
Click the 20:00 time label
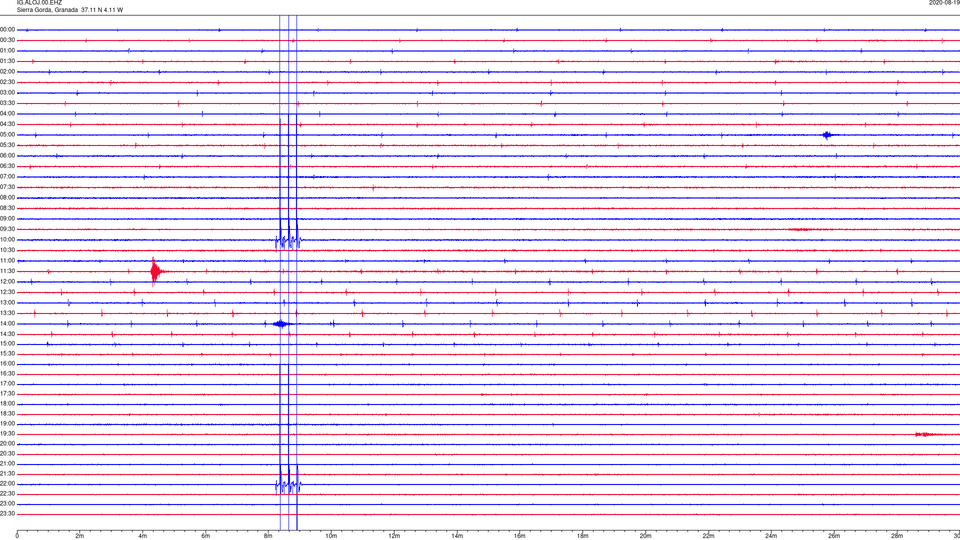(x=8, y=444)
